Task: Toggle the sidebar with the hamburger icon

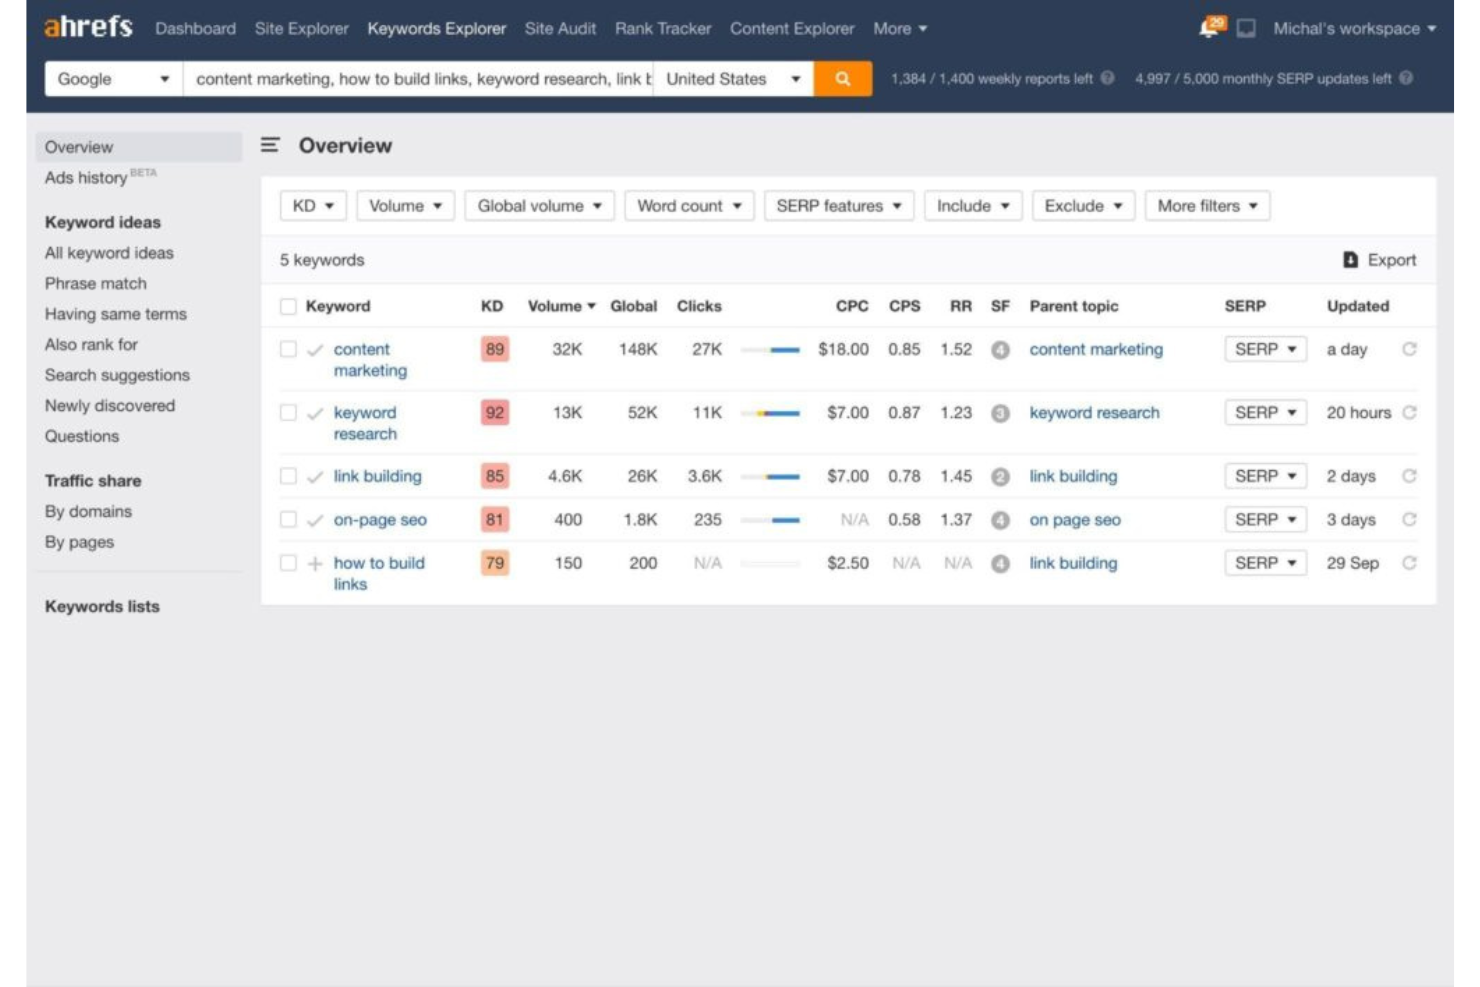Action: 270,145
